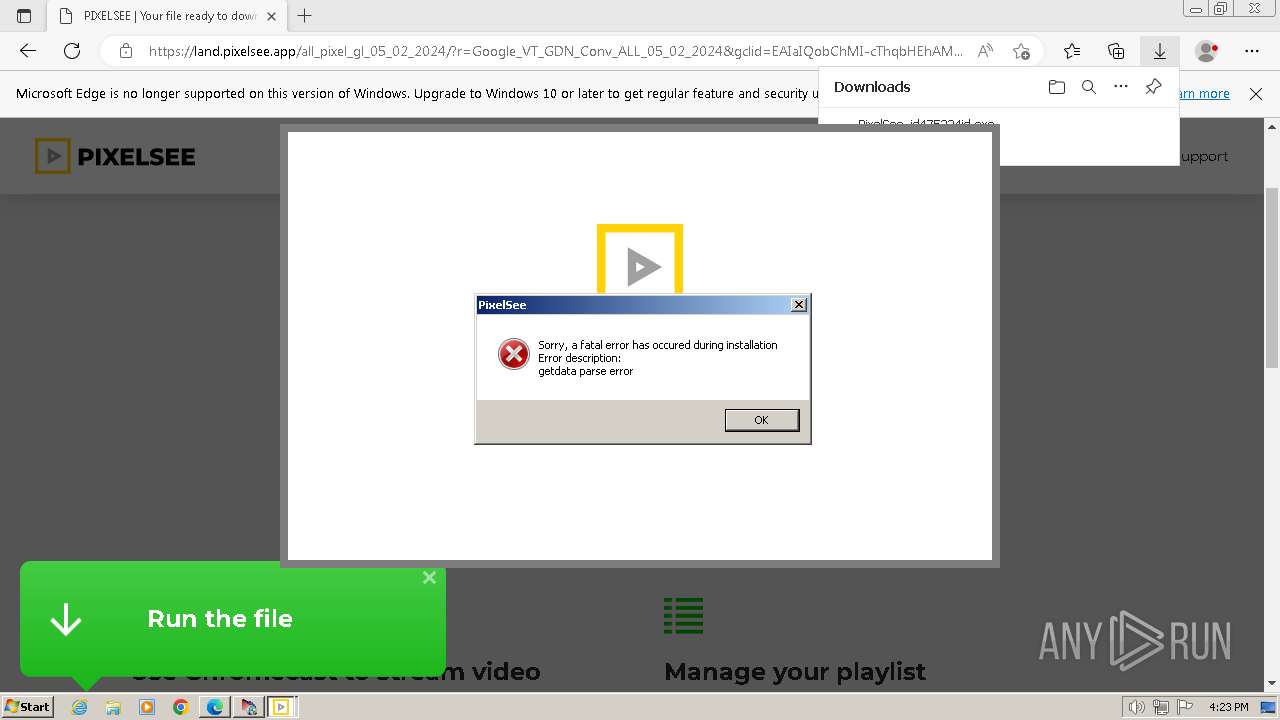
Task: Open the tab actions menu icon
Action: tap(24, 16)
